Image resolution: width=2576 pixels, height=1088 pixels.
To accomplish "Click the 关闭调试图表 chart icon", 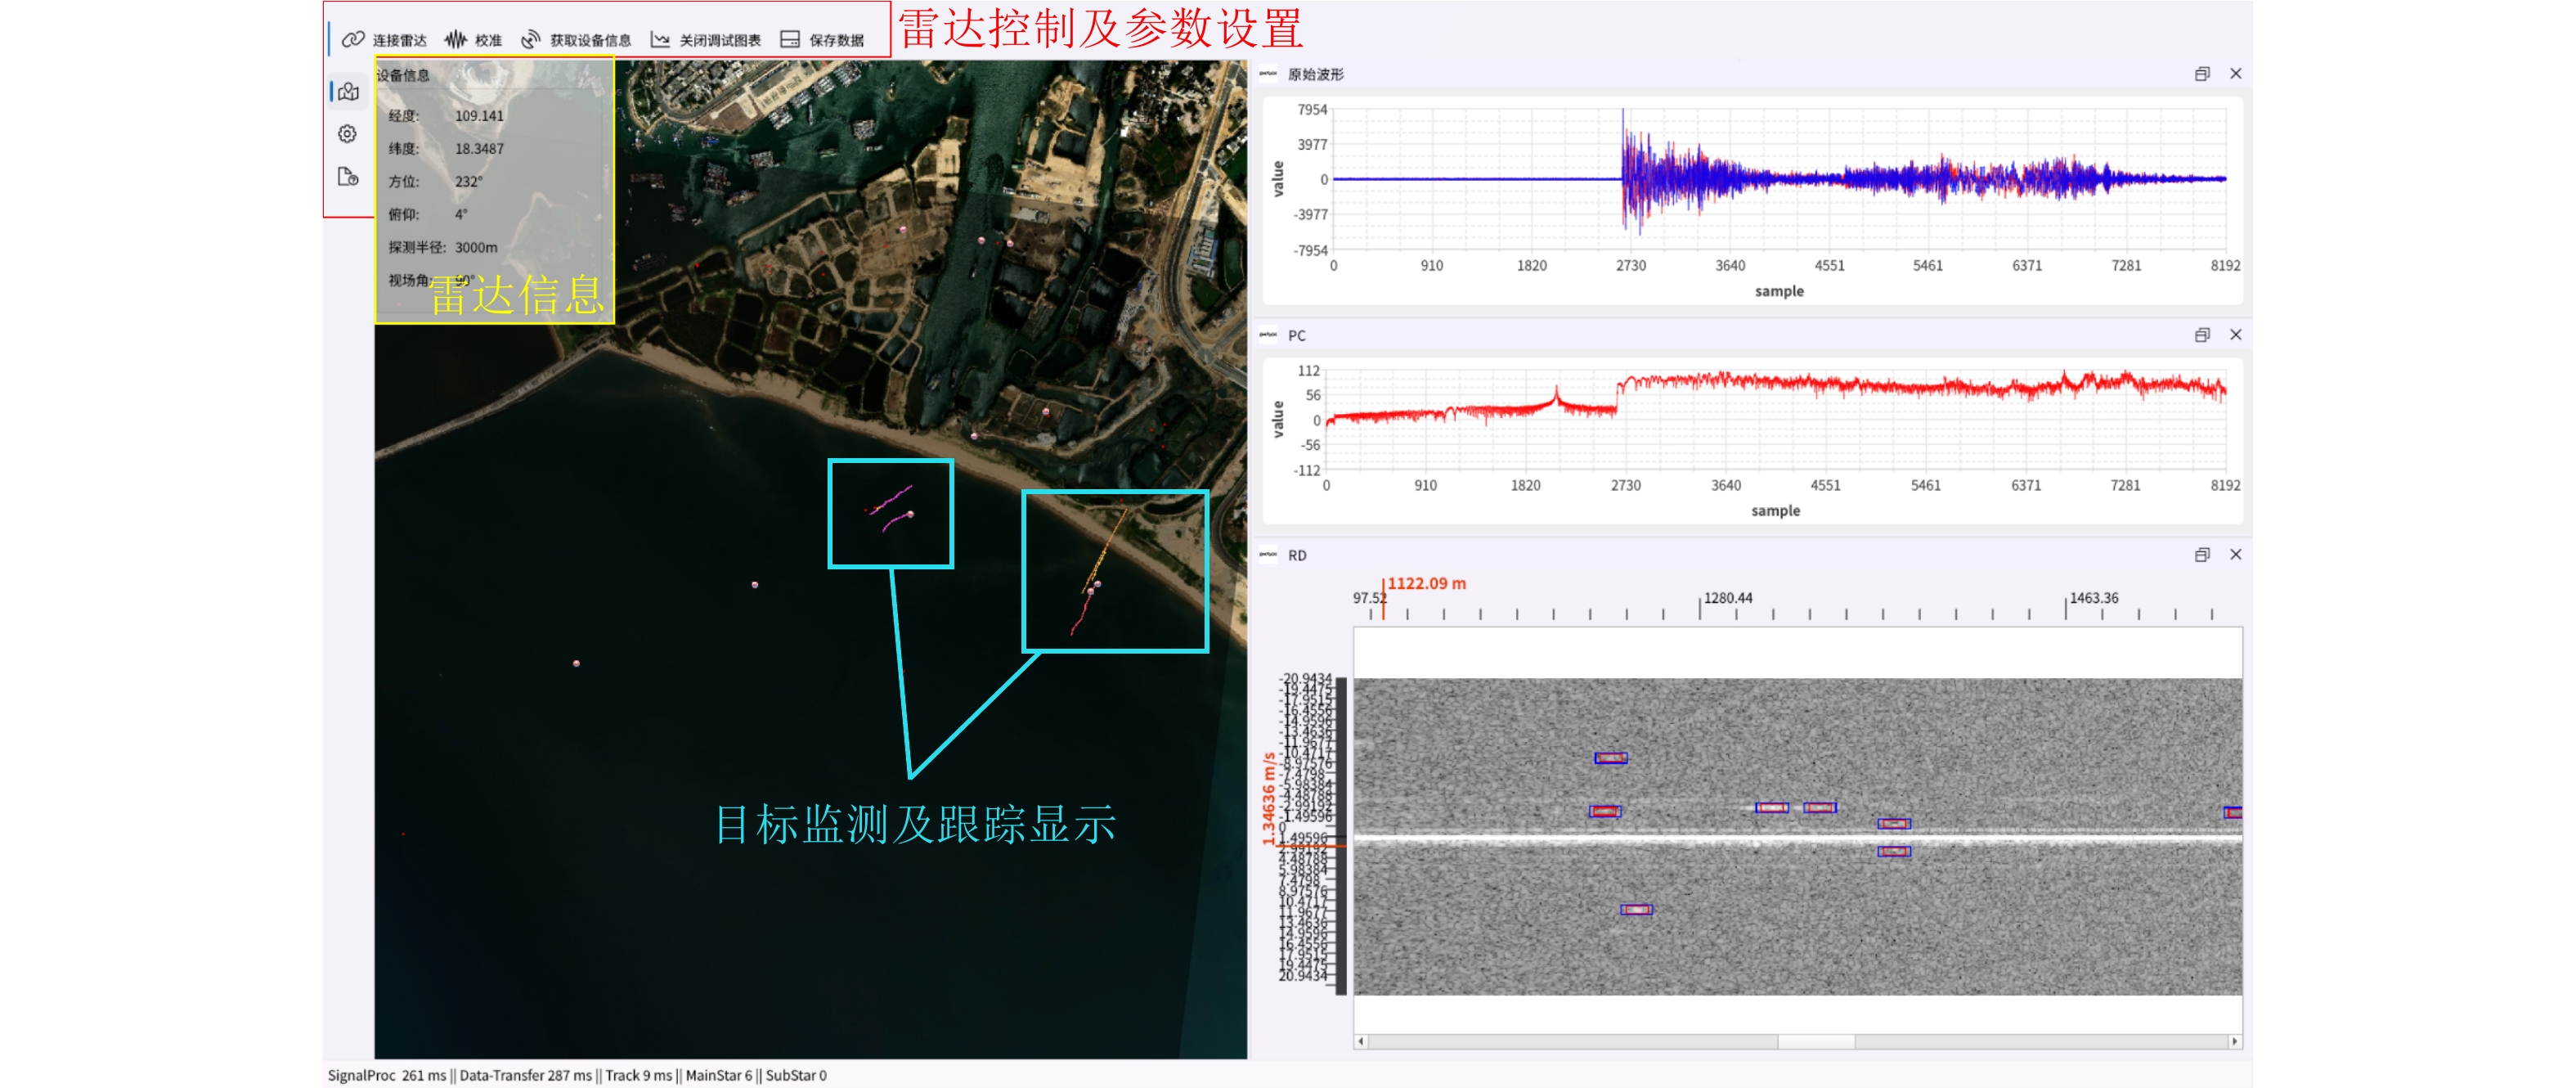I will 660,39.
